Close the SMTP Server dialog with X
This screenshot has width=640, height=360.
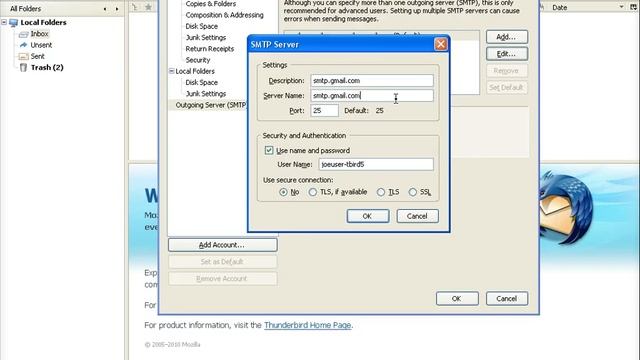click(440, 44)
